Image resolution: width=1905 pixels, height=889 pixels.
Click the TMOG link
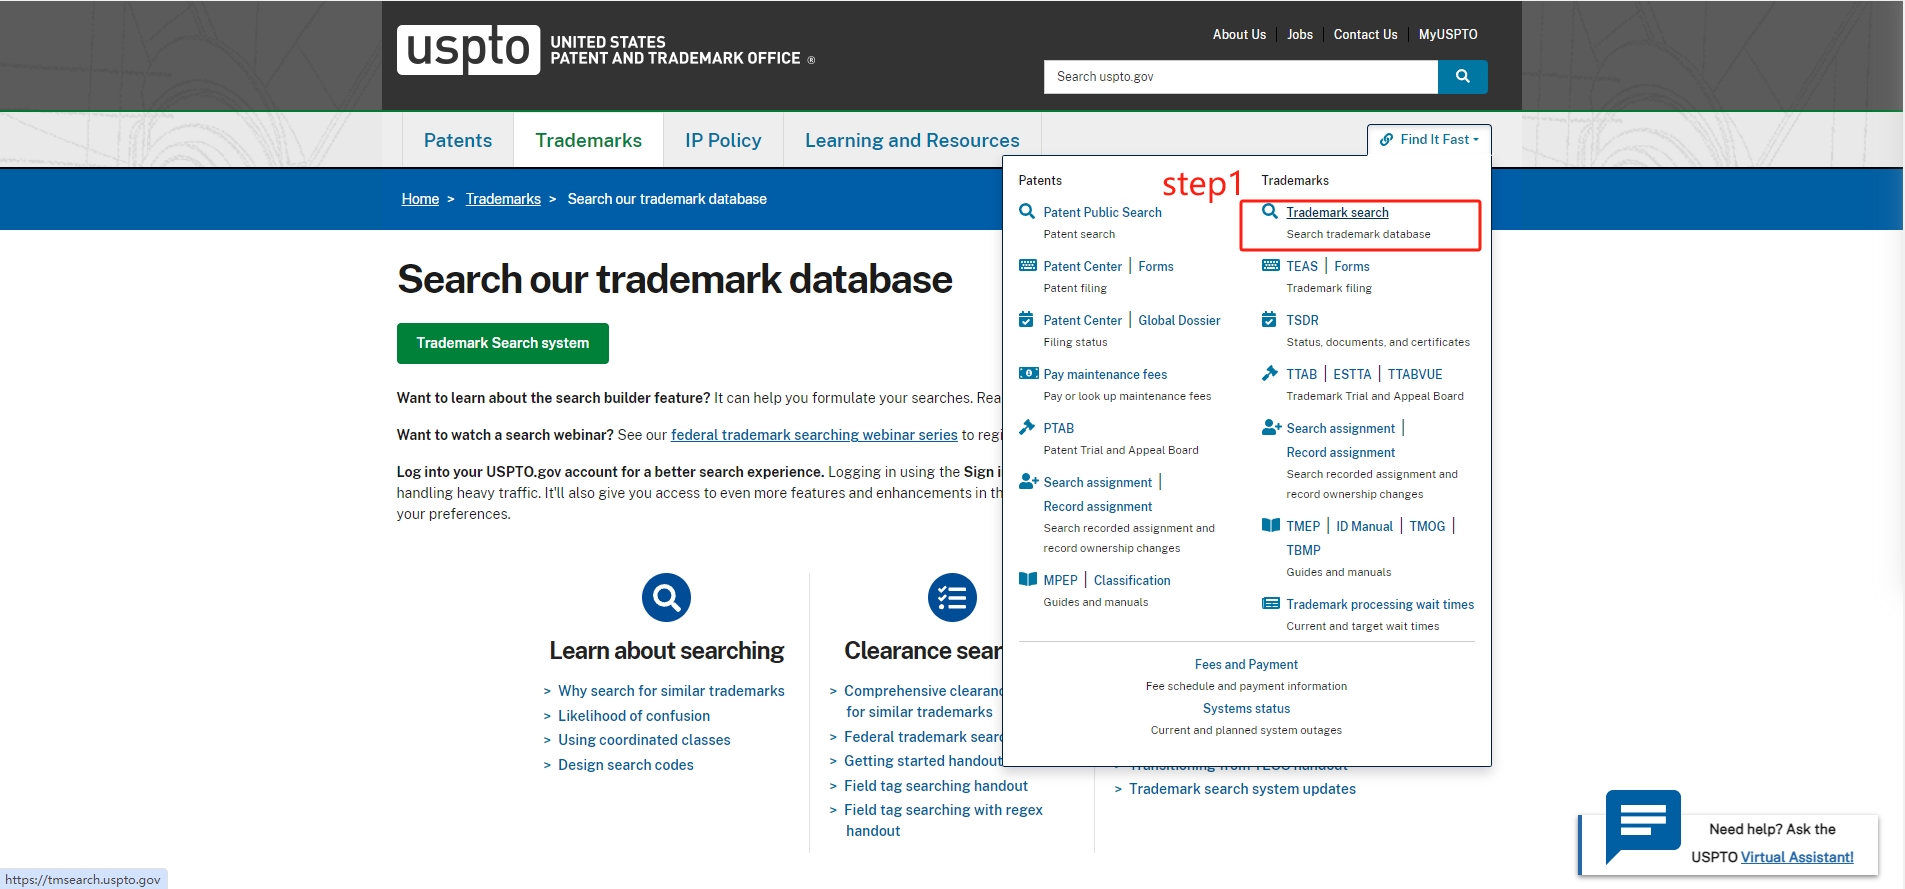pyautogui.click(x=1427, y=526)
